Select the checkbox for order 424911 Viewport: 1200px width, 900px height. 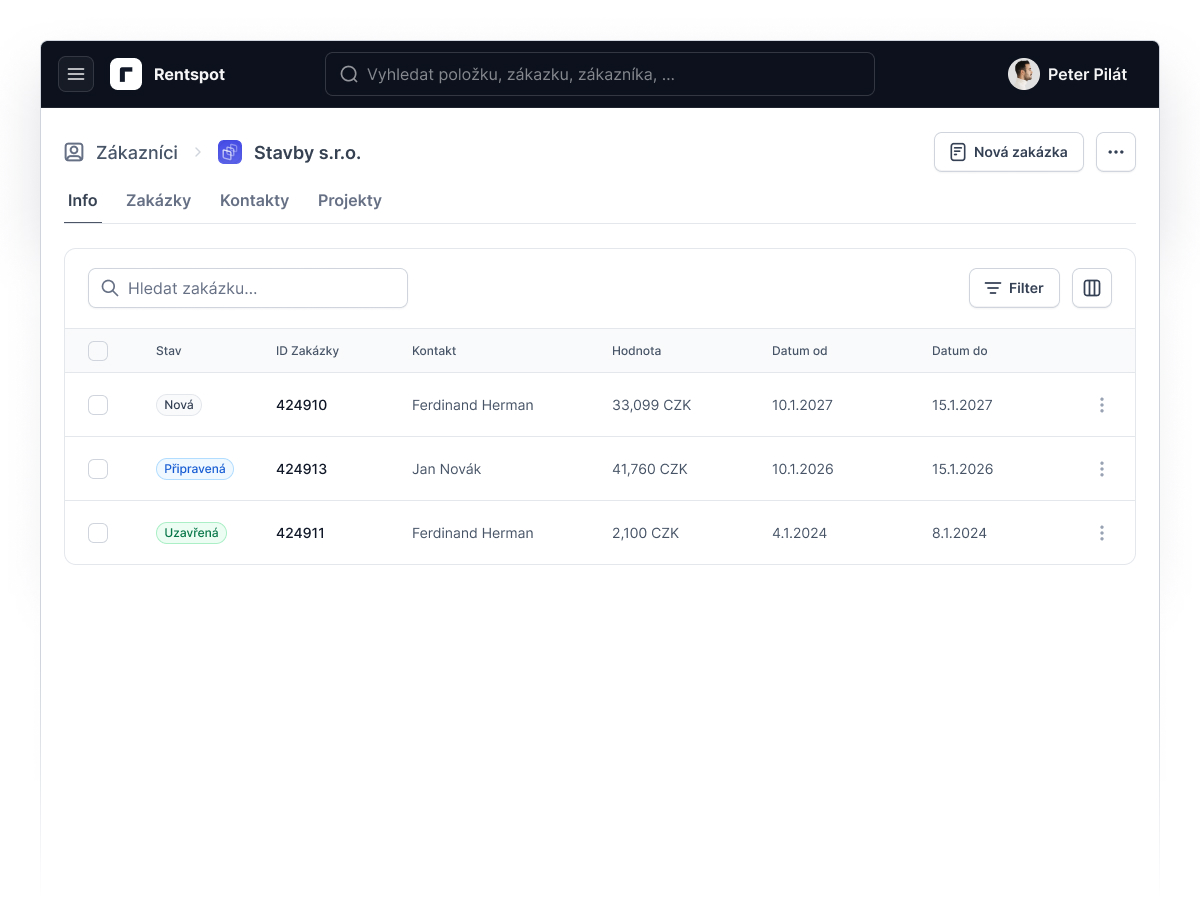tap(98, 533)
